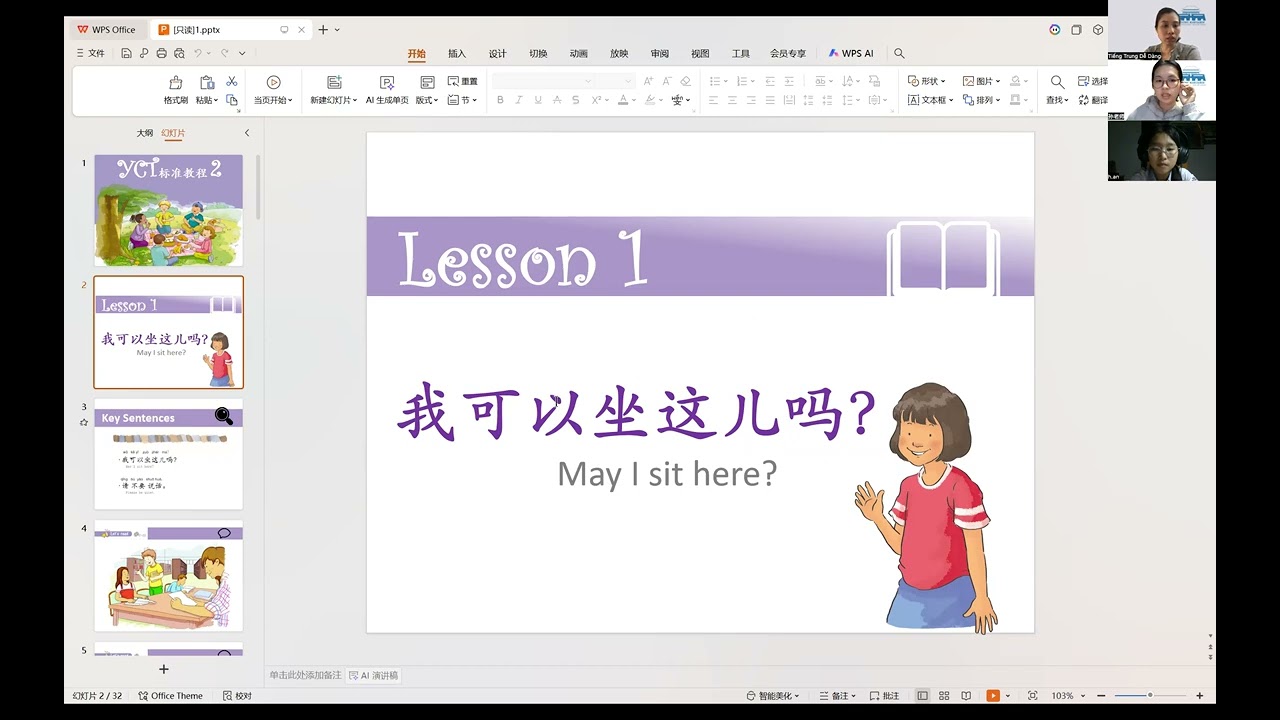Switch to Outline (大纲) pane tab
Screen dimensions: 1280x720
pyautogui.click(x=145, y=133)
